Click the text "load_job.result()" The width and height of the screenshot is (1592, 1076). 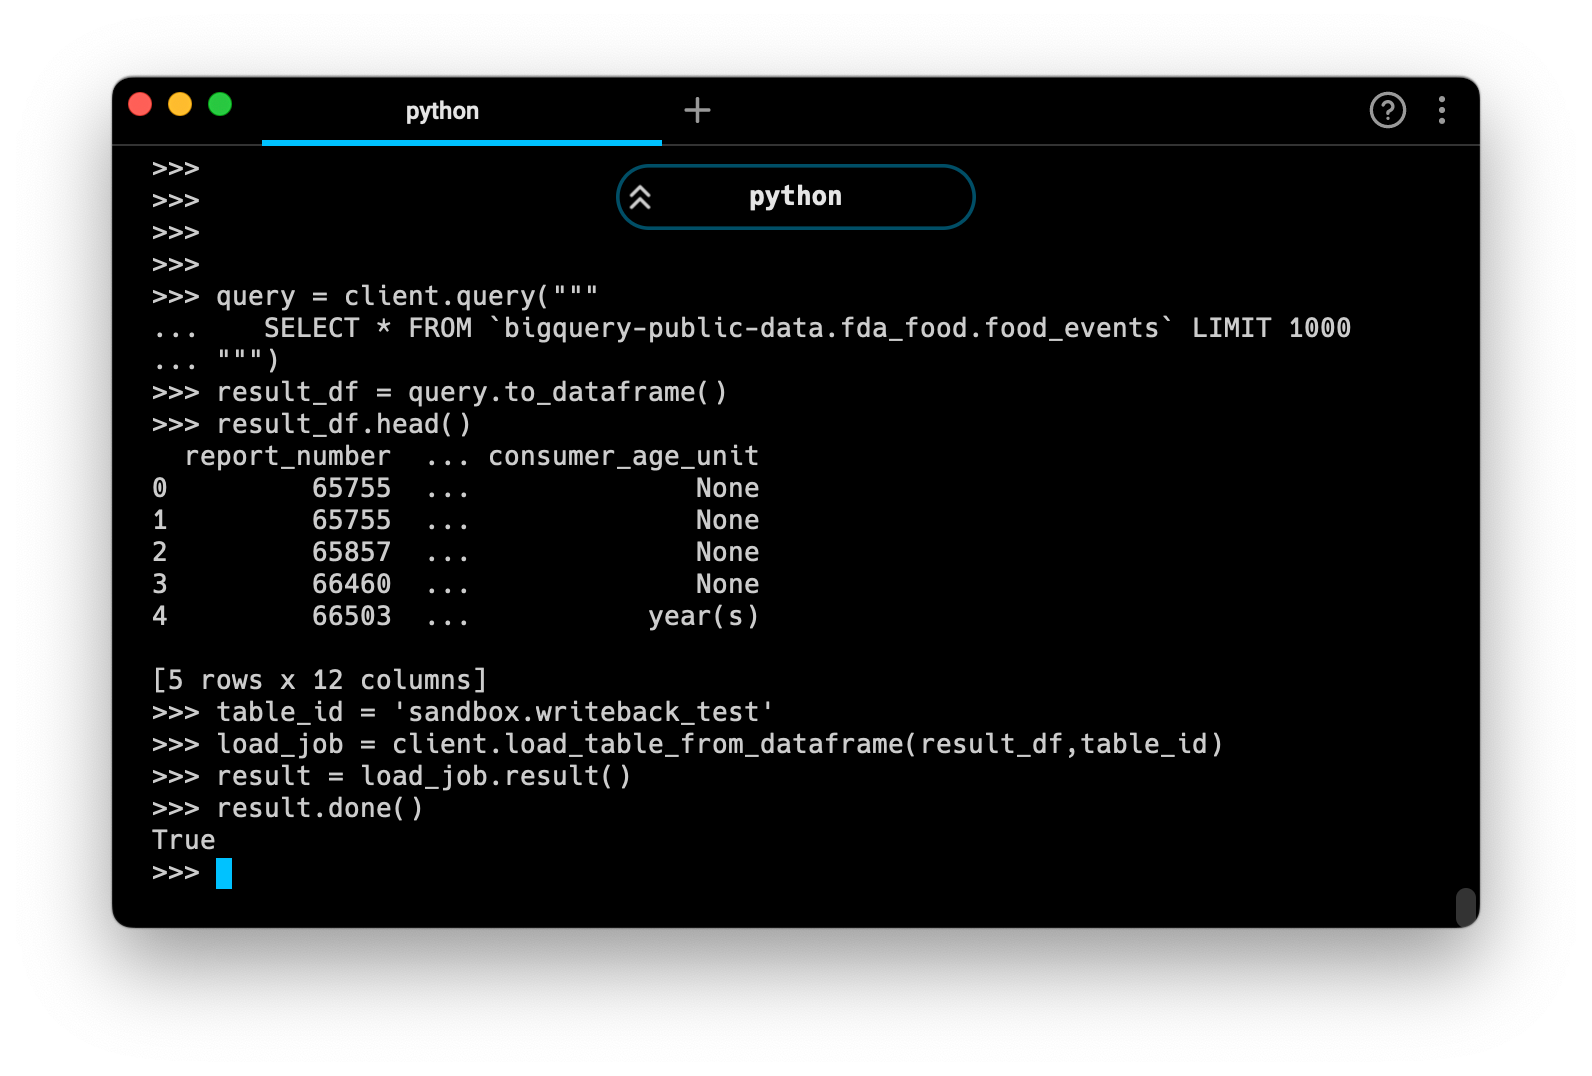(496, 776)
